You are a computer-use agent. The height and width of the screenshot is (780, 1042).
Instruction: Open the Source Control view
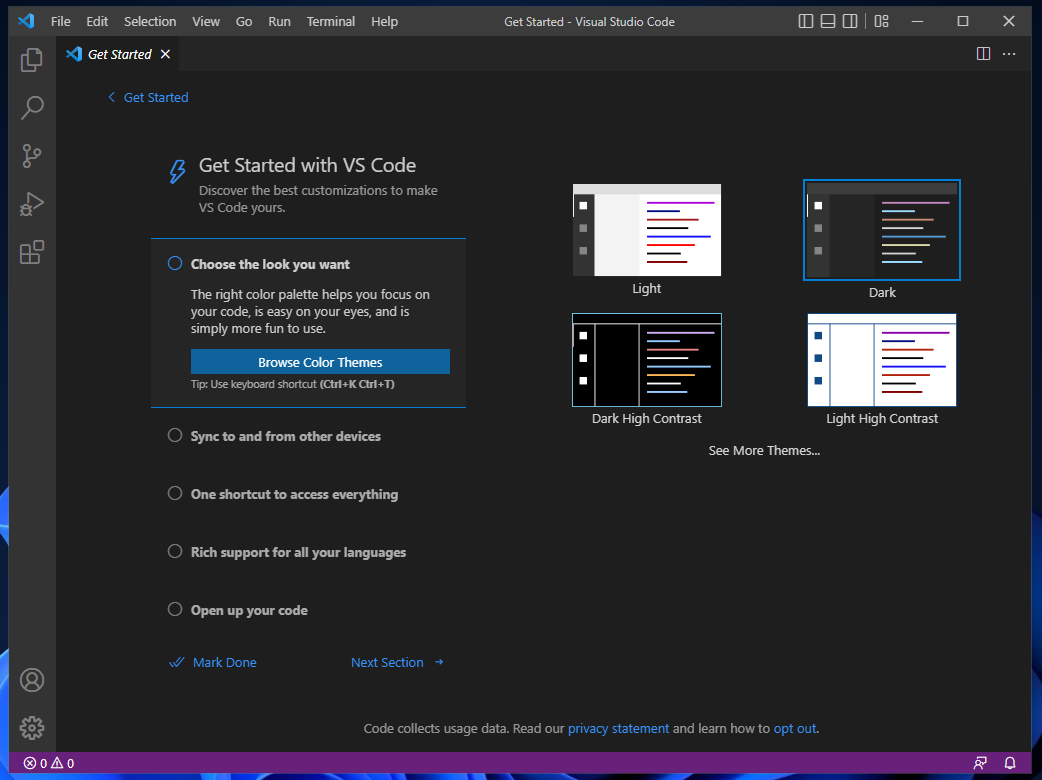(31, 156)
